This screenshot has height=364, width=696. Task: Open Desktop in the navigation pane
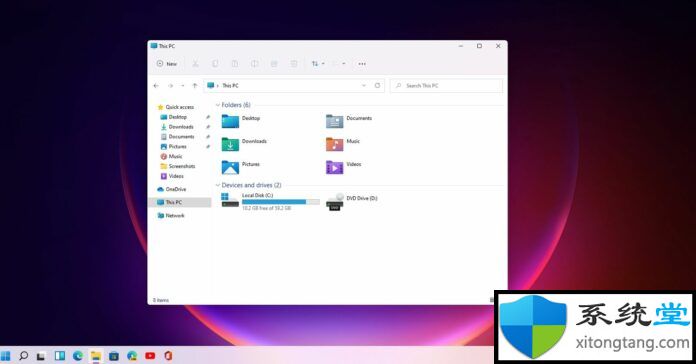(x=174, y=117)
